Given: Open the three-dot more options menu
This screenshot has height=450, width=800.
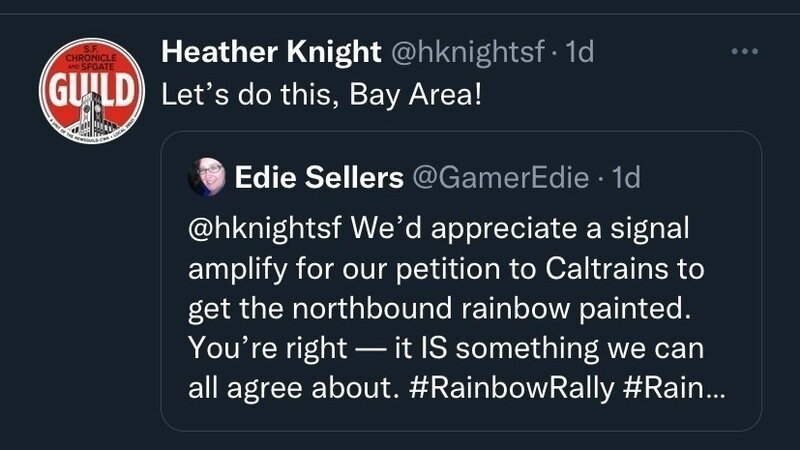Looking at the screenshot, I should click(x=745, y=53).
